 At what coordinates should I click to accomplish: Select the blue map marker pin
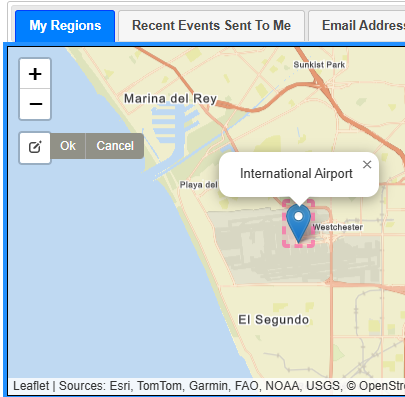click(299, 223)
